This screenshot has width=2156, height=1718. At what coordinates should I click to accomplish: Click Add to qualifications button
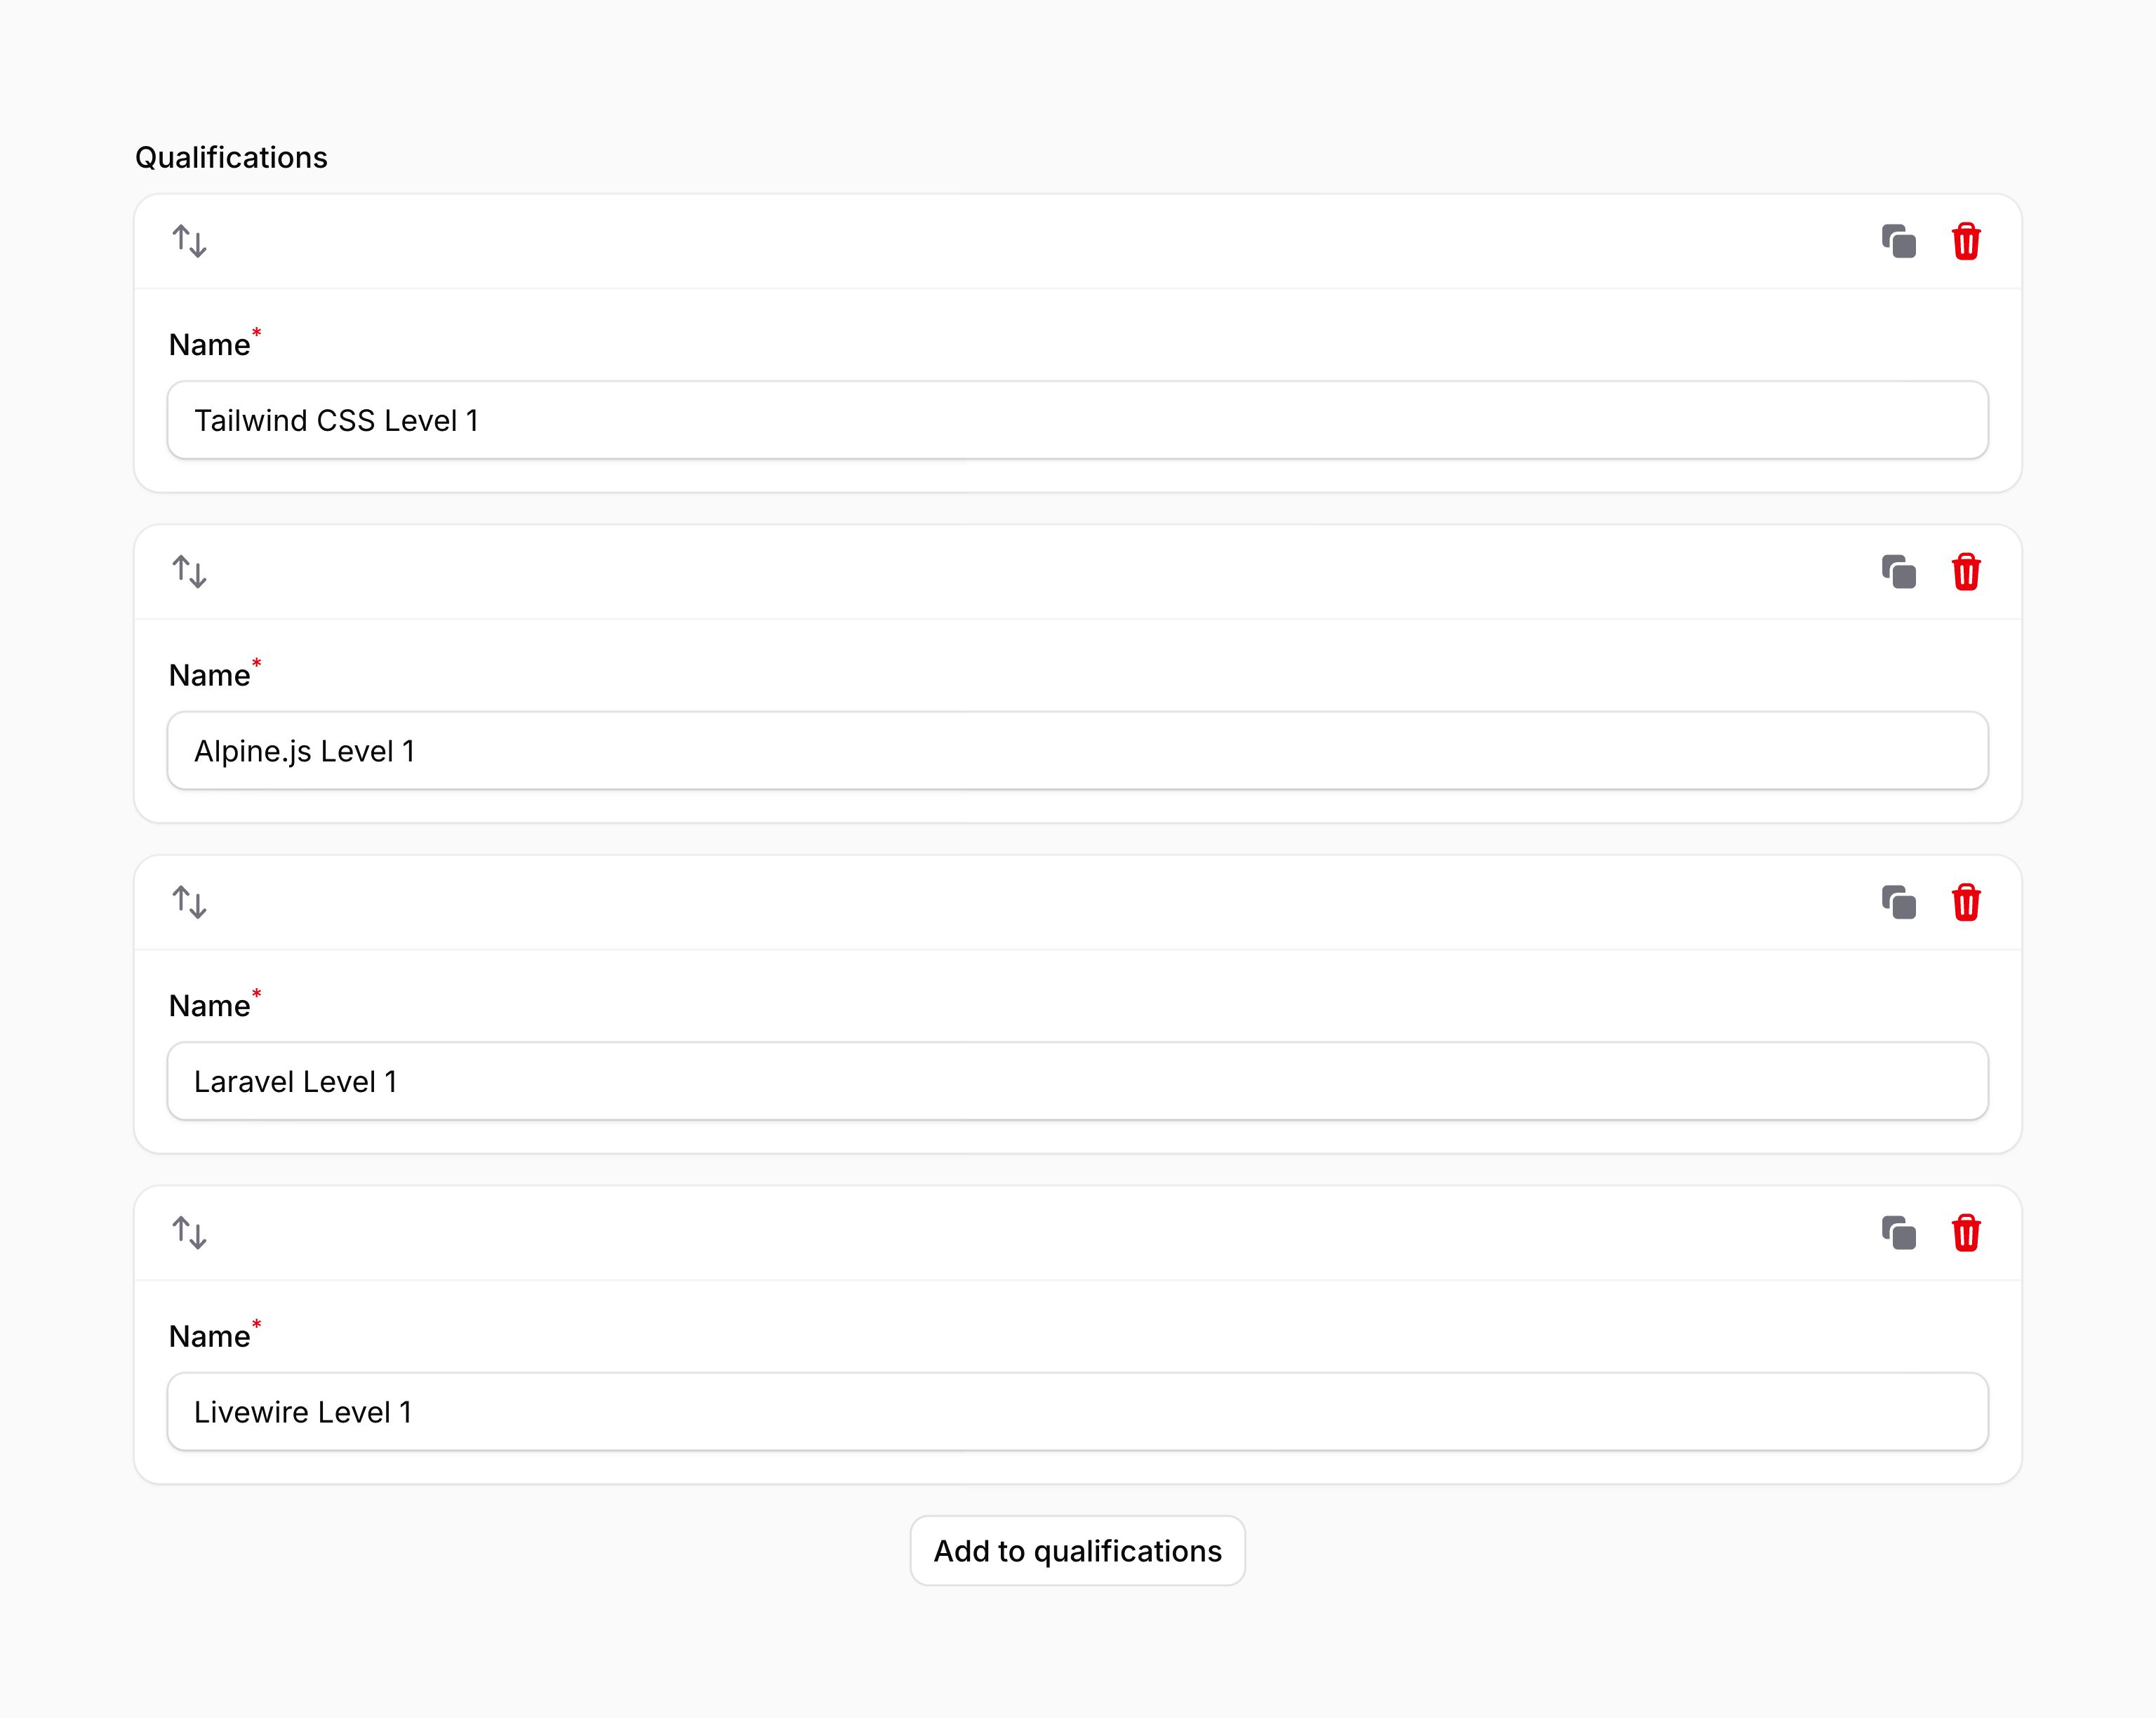[x=1077, y=1551]
